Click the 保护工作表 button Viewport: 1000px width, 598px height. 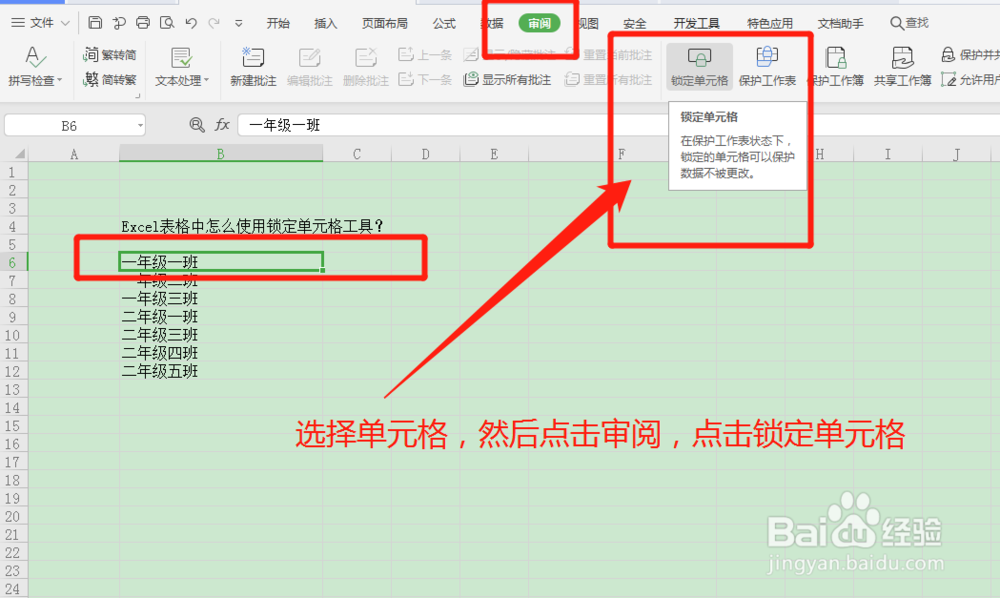767,66
